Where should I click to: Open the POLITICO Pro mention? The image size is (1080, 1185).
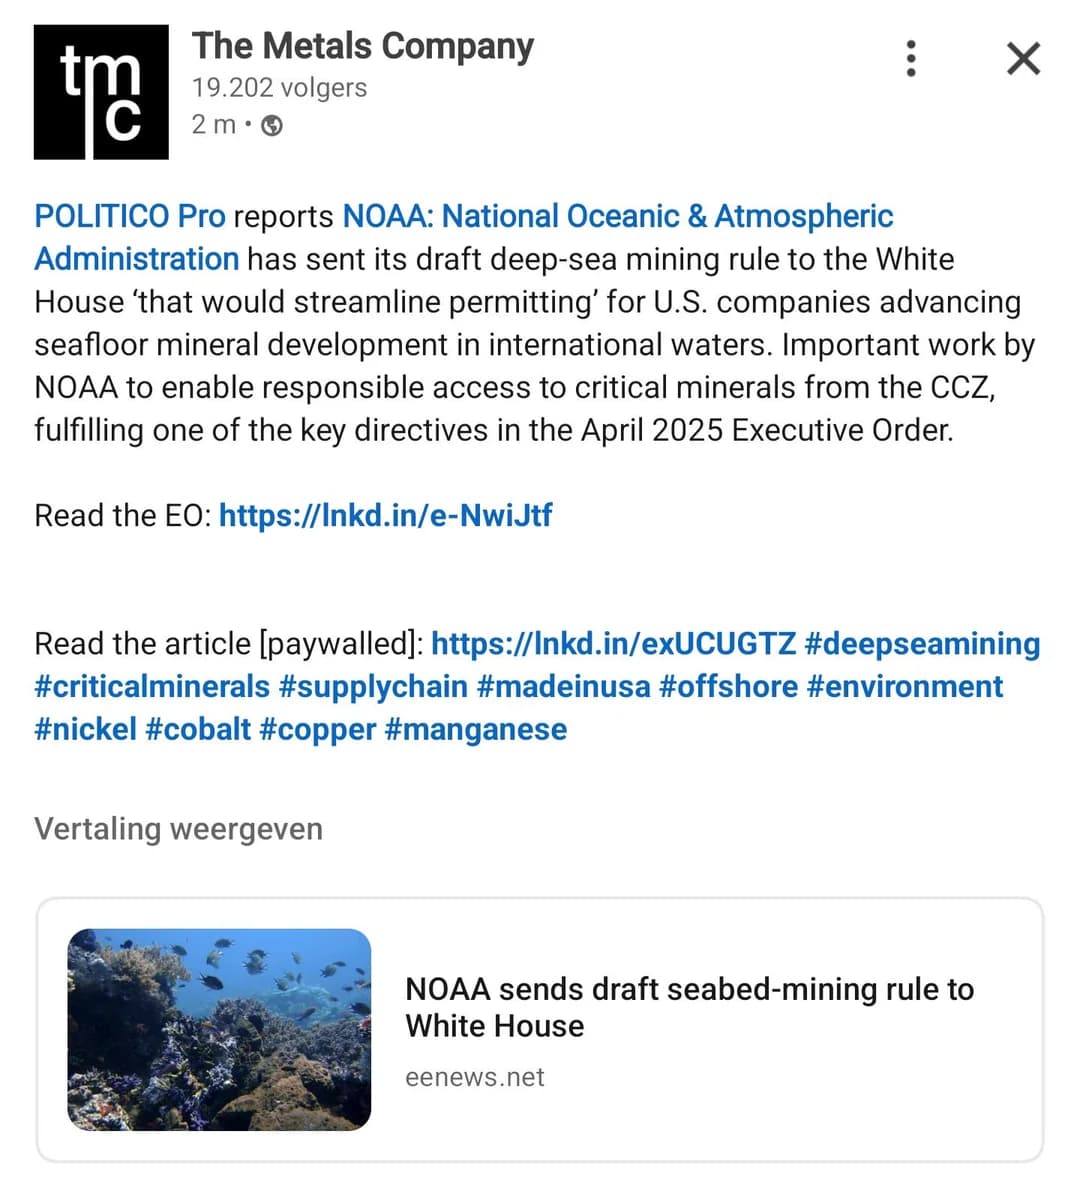click(130, 216)
